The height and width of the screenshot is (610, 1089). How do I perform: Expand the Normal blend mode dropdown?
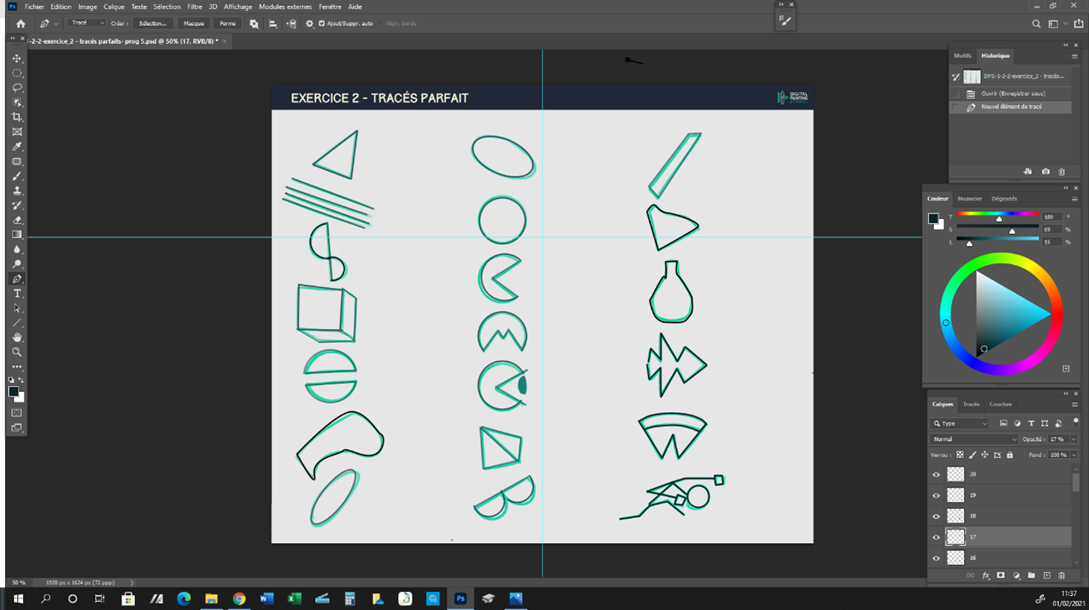pyautogui.click(x=974, y=439)
